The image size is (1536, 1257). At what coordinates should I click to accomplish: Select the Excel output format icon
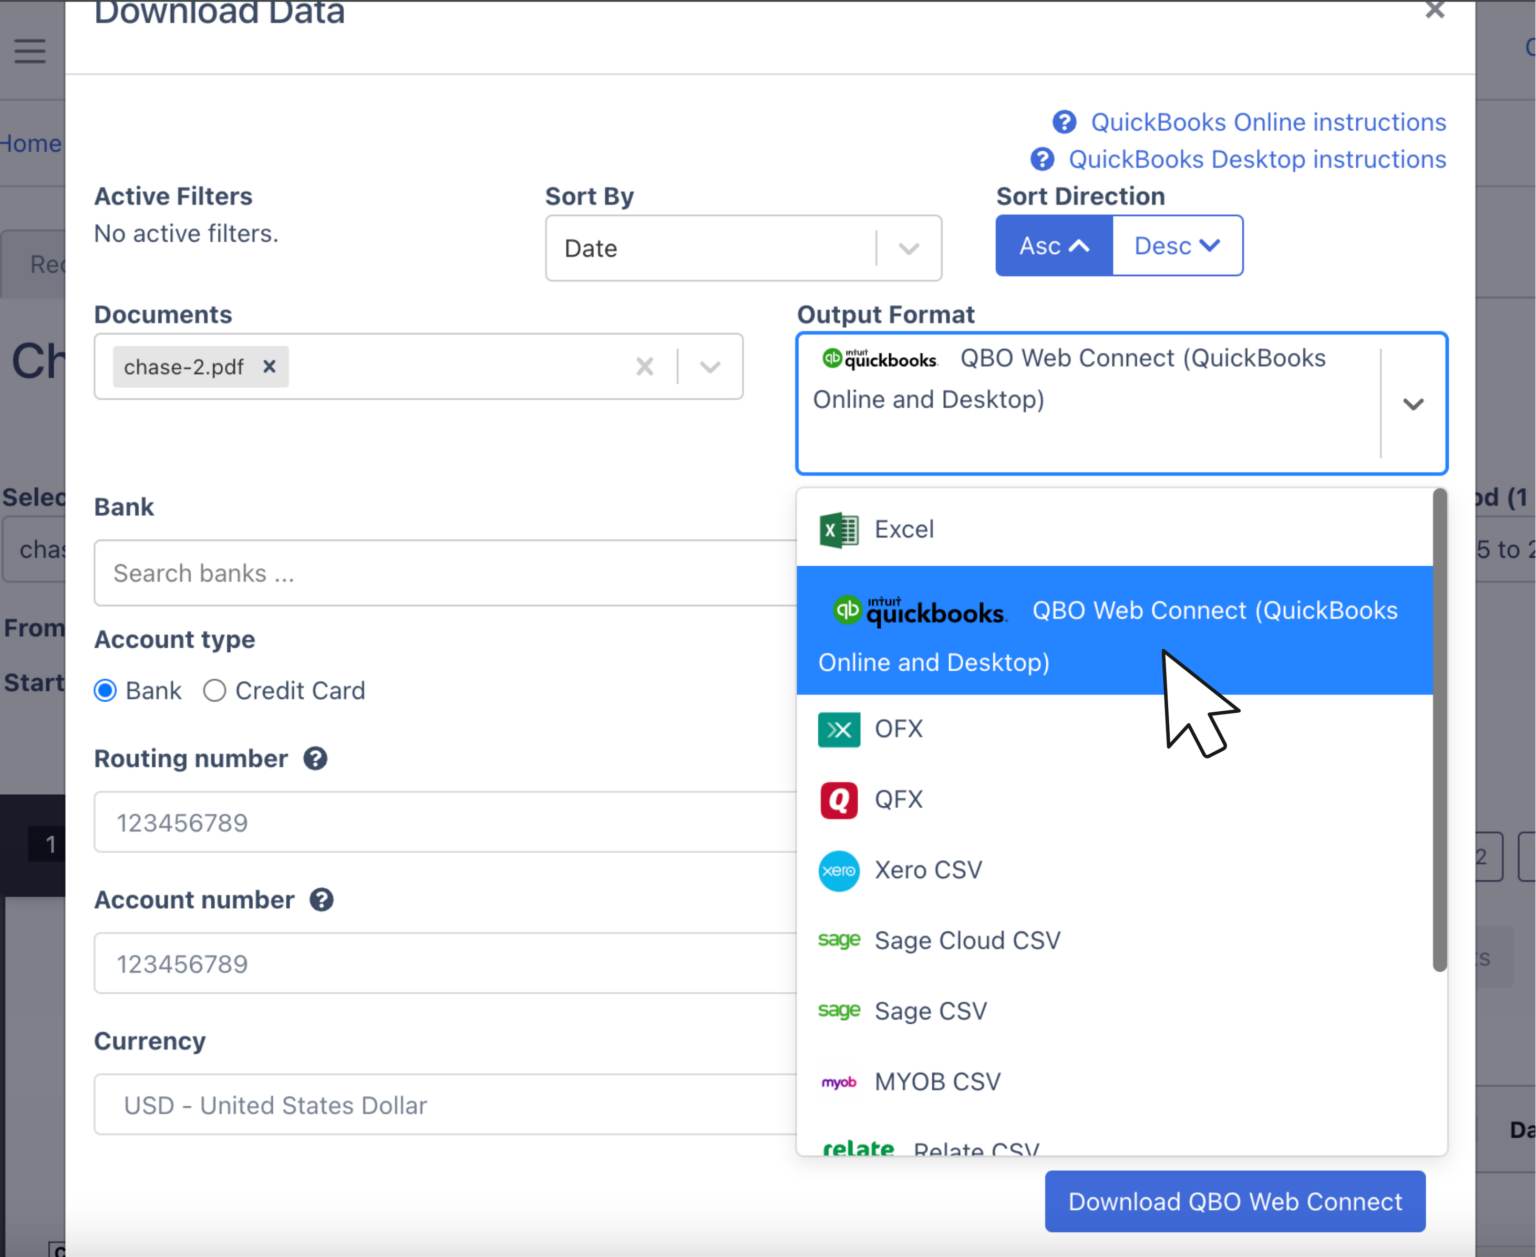click(839, 530)
